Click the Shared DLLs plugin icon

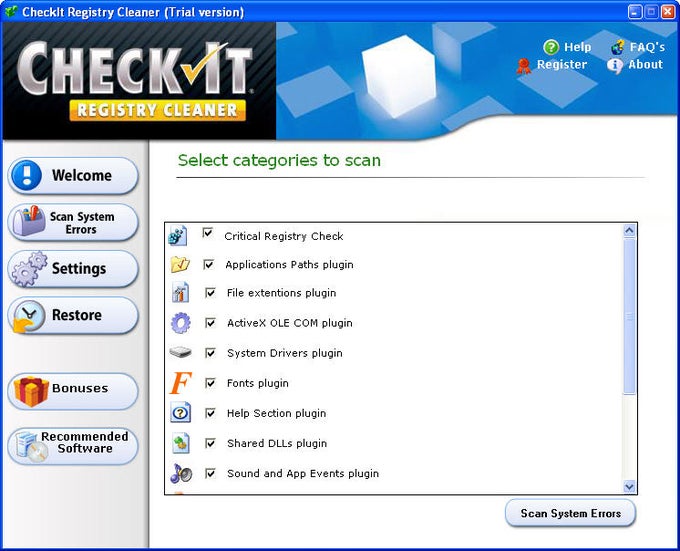pyautogui.click(x=180, y=443)
